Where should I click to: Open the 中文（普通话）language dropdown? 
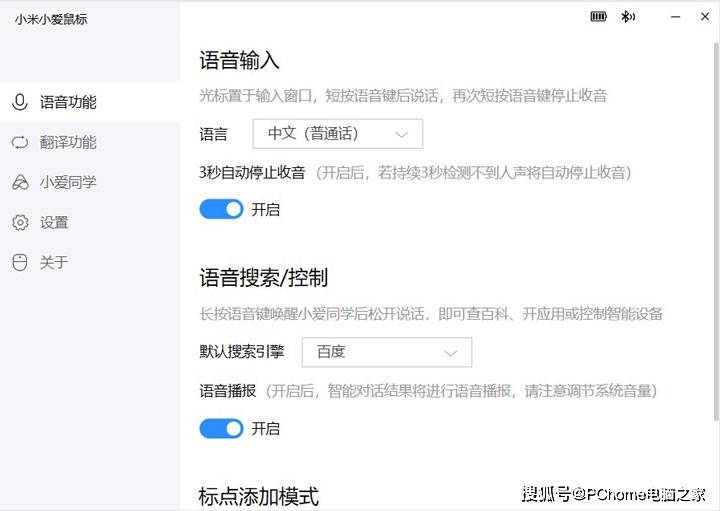[337, 133]
